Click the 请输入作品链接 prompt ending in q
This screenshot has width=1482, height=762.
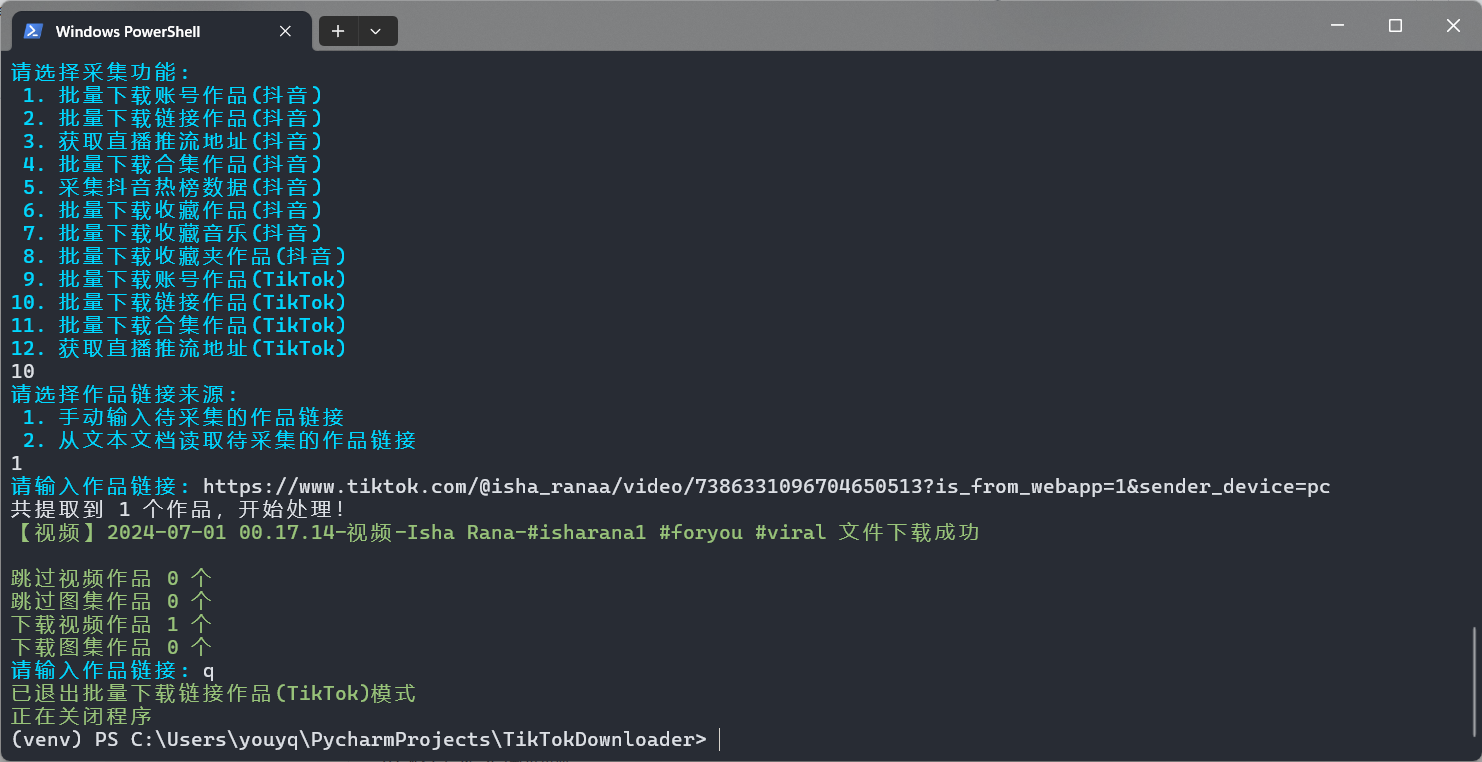point(113,670)
